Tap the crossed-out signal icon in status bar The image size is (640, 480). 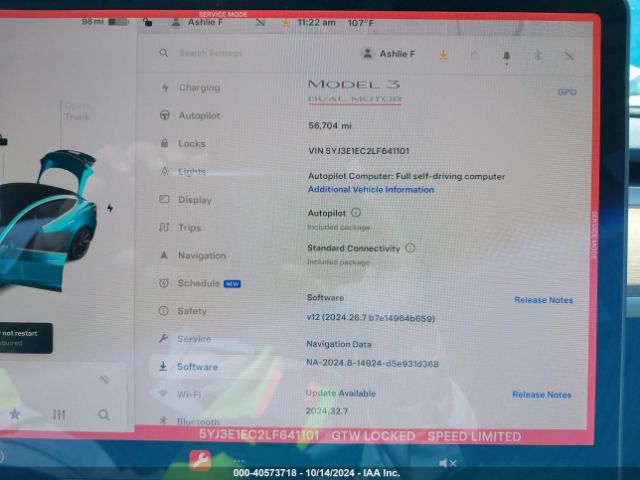tap(260, 22)
